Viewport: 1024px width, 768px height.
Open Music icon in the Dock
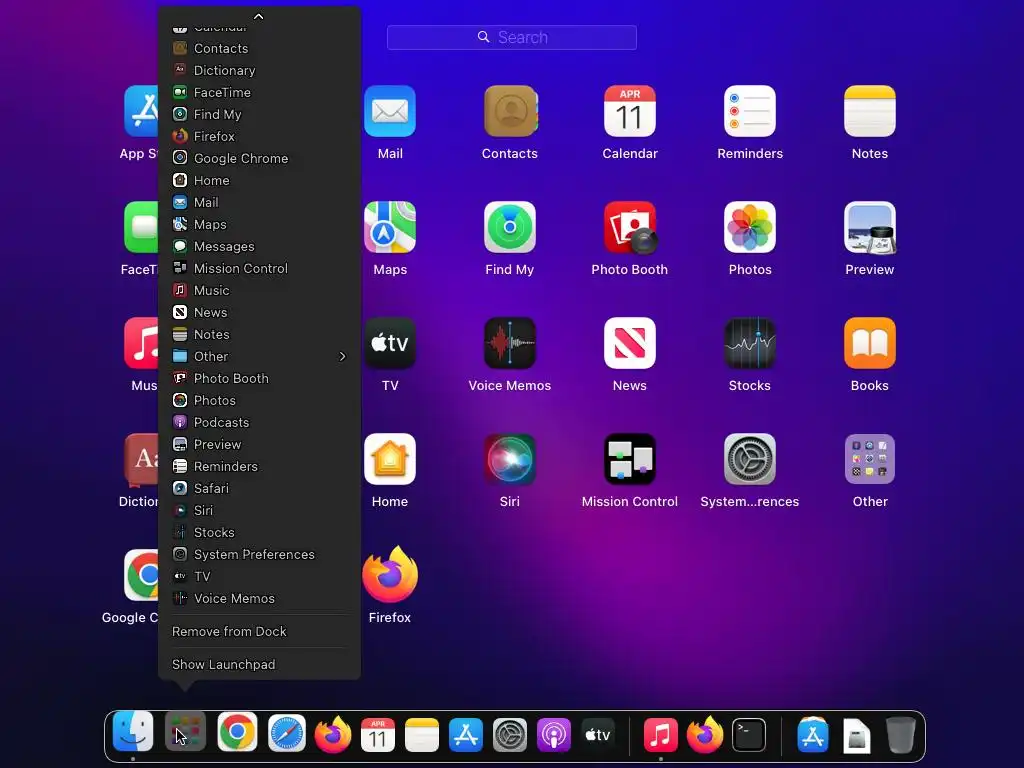click(660, 735)
